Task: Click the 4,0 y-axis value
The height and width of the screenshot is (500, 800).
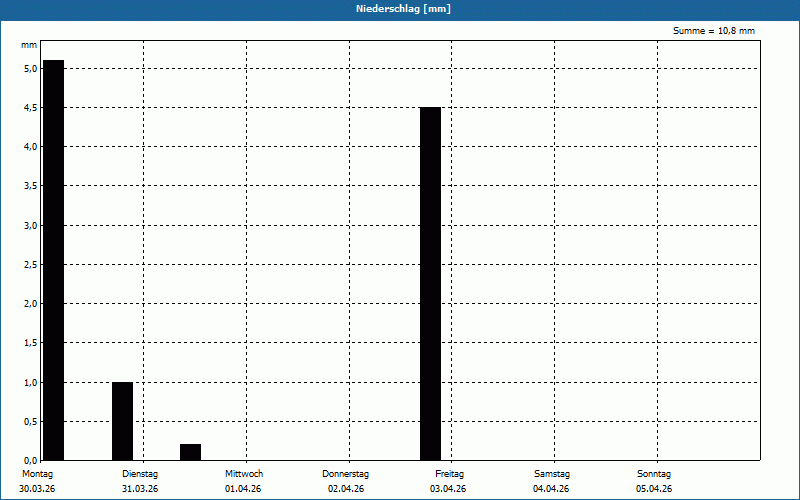Action: coord(31,147)
